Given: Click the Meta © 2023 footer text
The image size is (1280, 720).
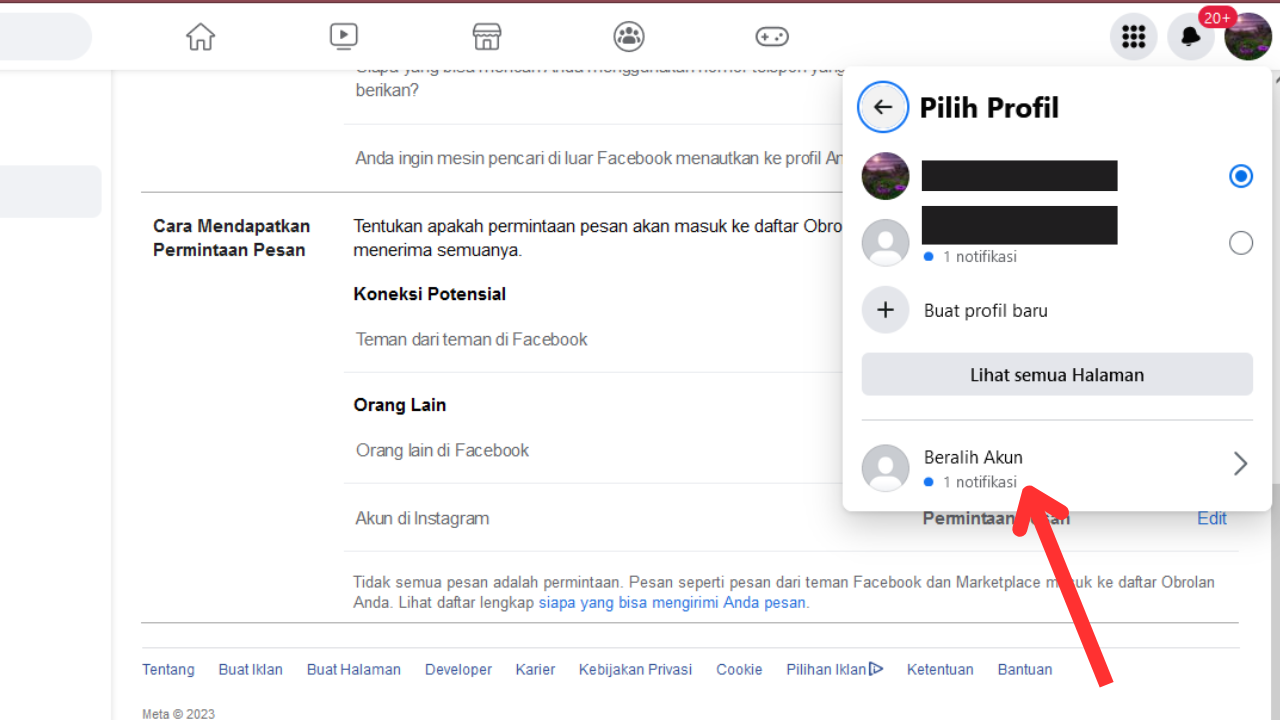Looking at the screenshot, I should [178, 713].
